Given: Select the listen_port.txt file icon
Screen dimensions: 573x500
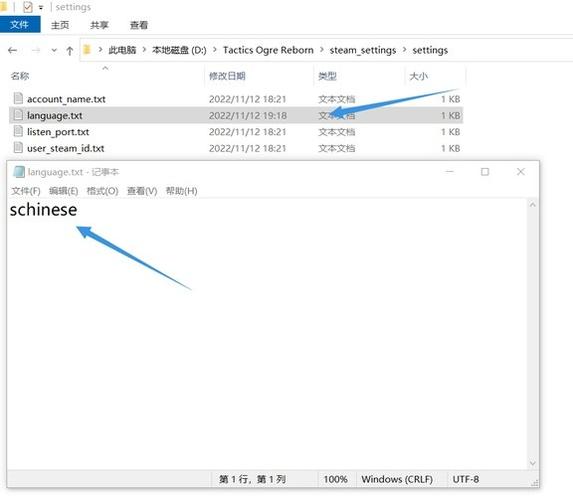Looking at the screenshot, I should coord(18,131).
